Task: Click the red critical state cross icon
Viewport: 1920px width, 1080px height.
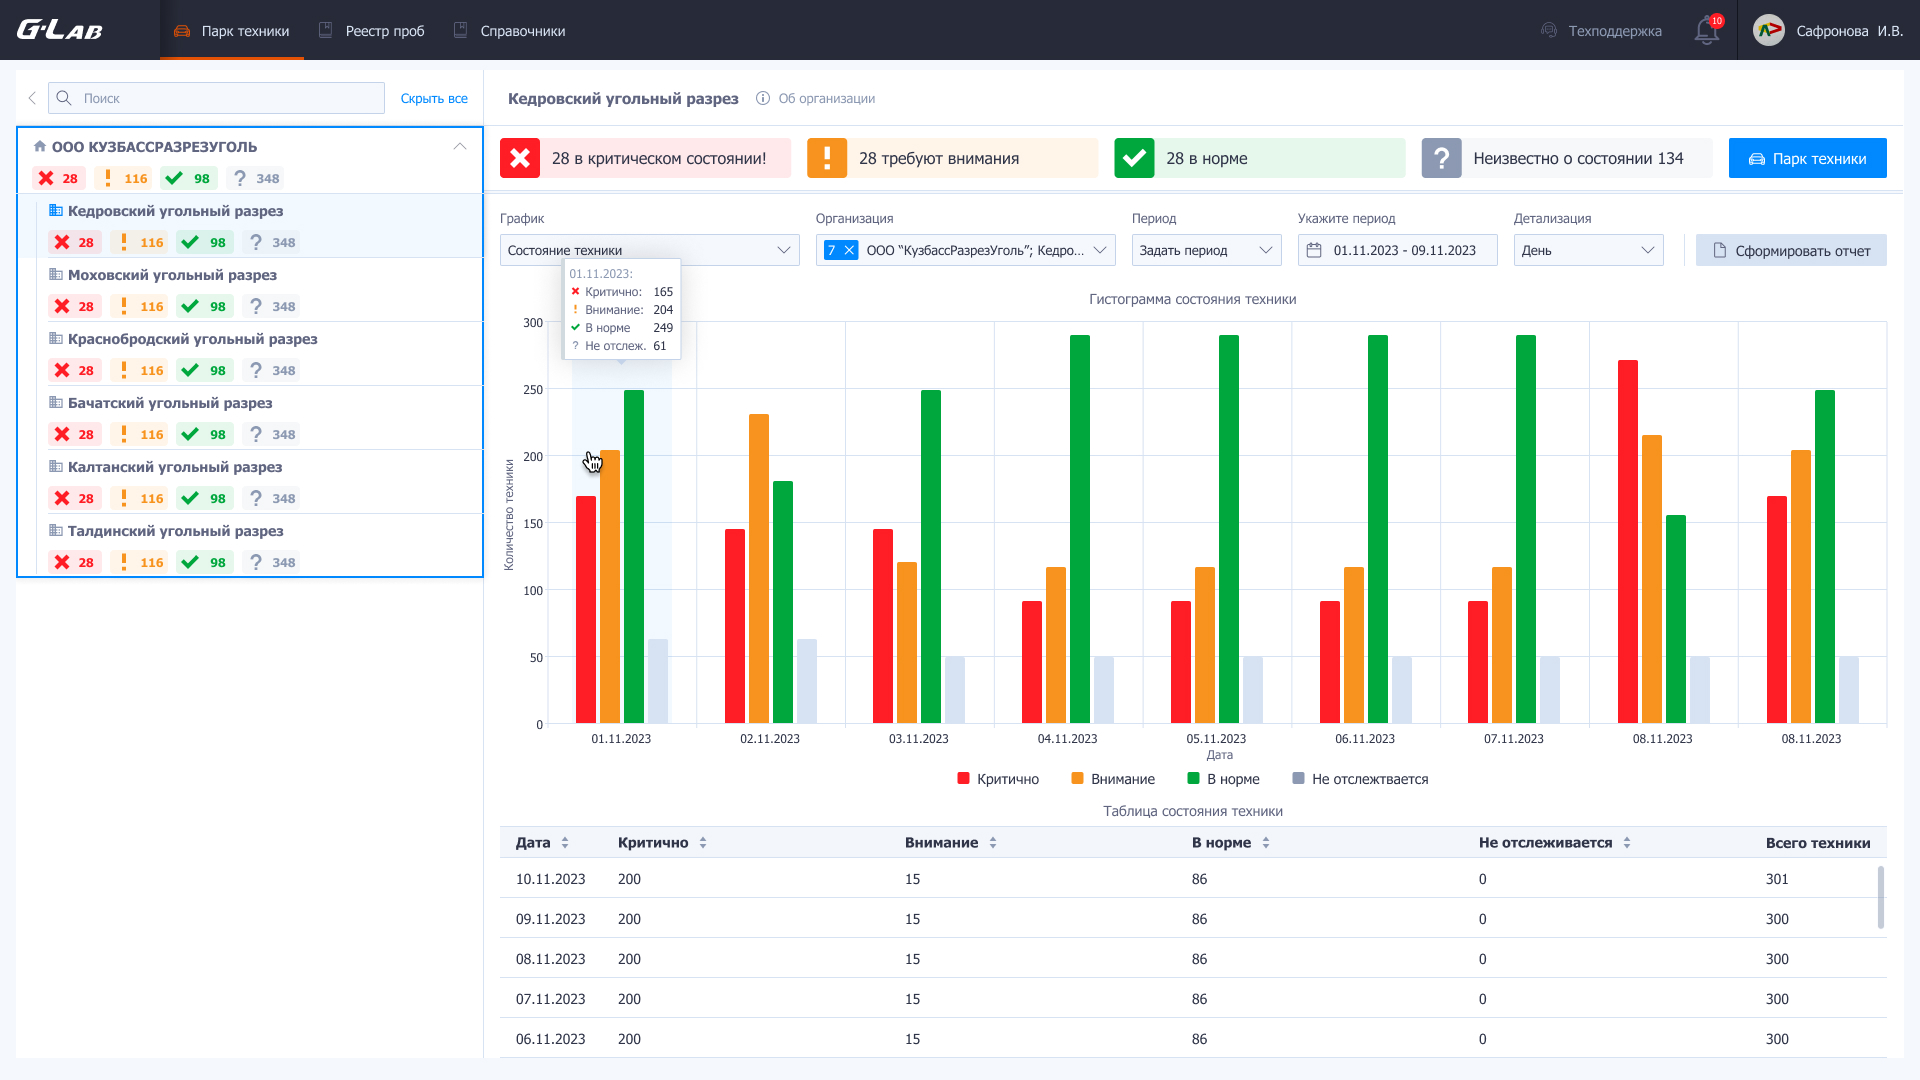Action: [x=520, y=158]
